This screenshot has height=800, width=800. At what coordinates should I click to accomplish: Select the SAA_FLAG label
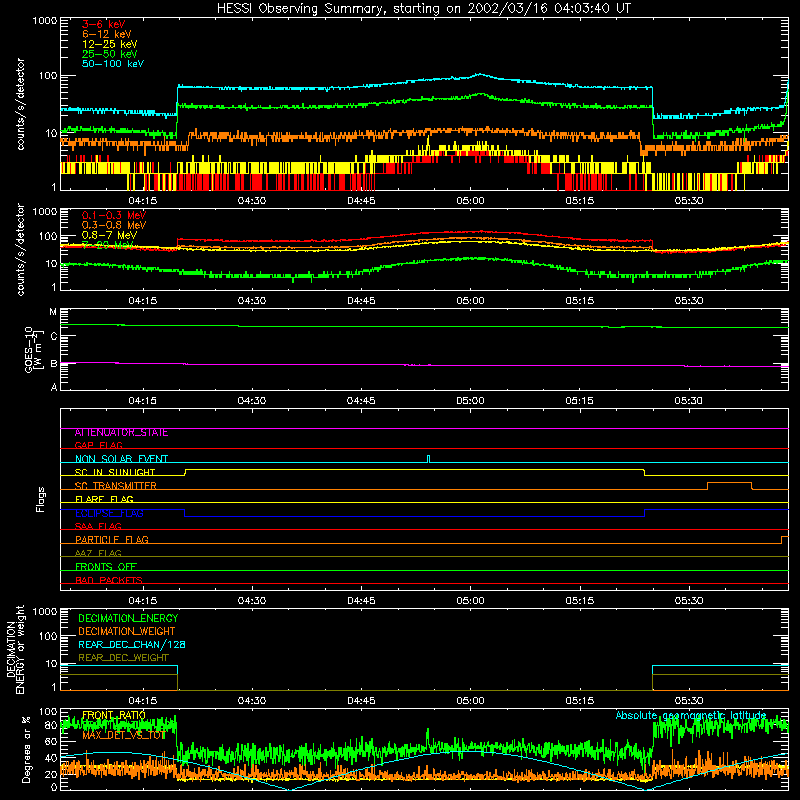tap(98, 526)
